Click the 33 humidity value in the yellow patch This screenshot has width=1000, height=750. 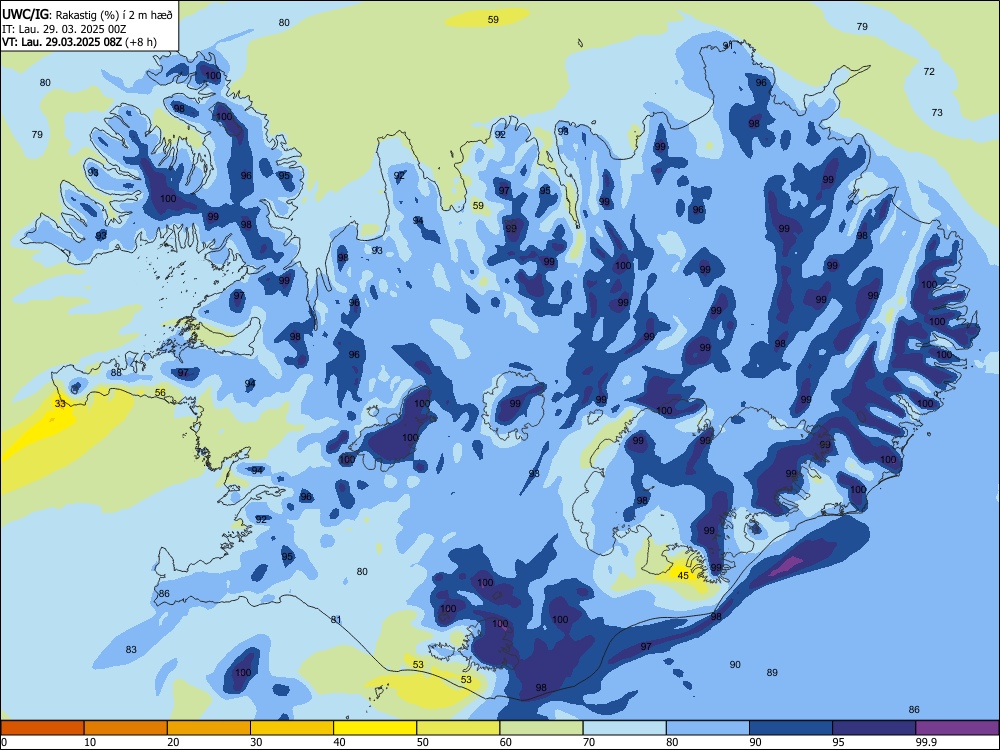click(60, 404)
